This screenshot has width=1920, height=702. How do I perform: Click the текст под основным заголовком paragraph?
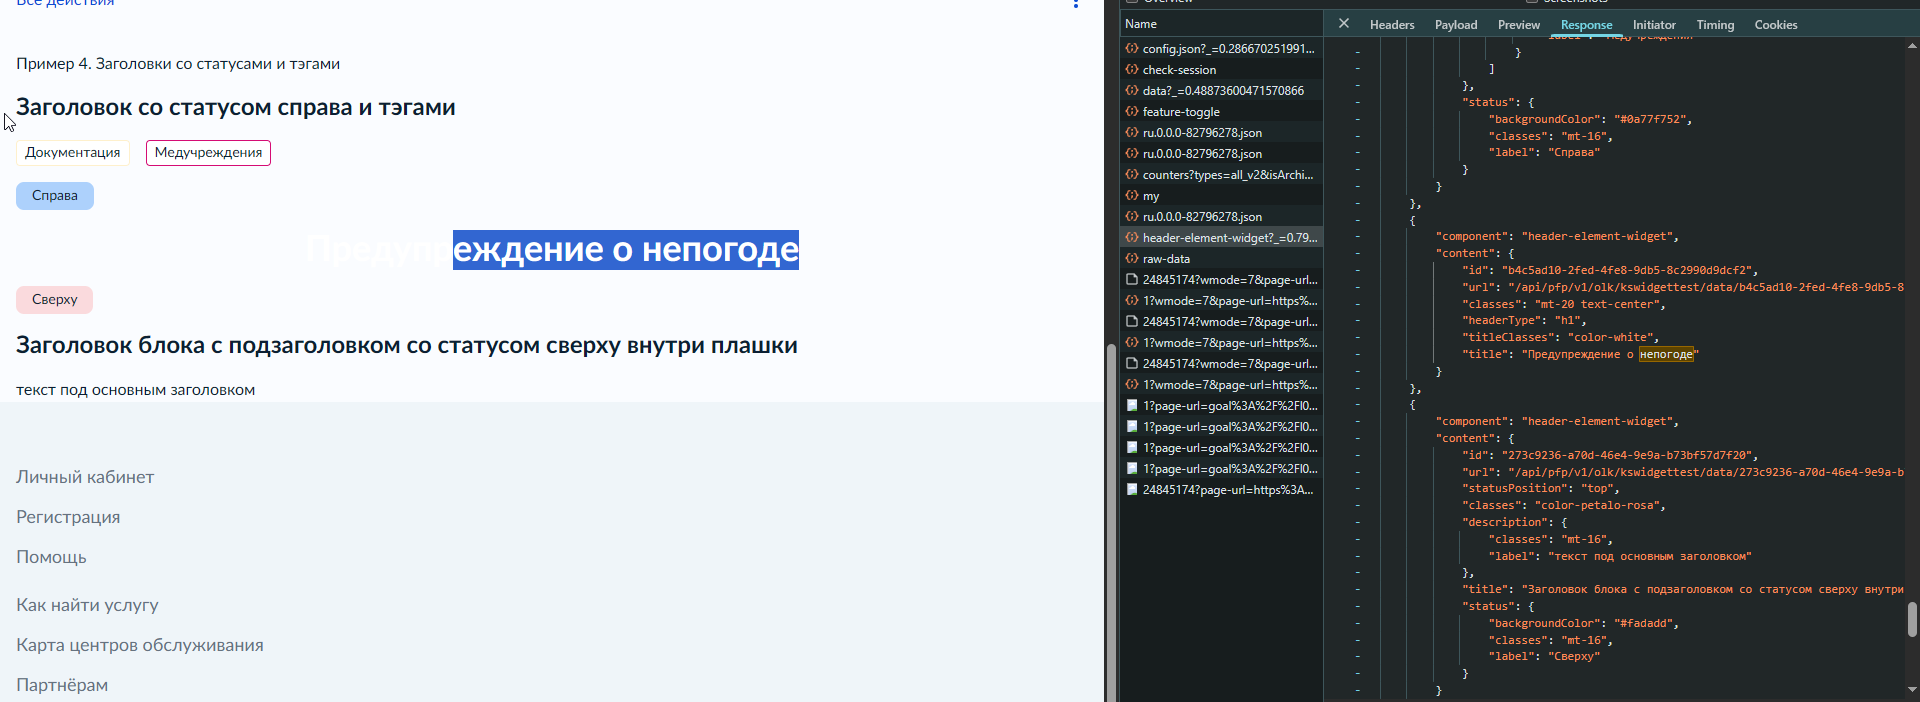click(136, 390)
